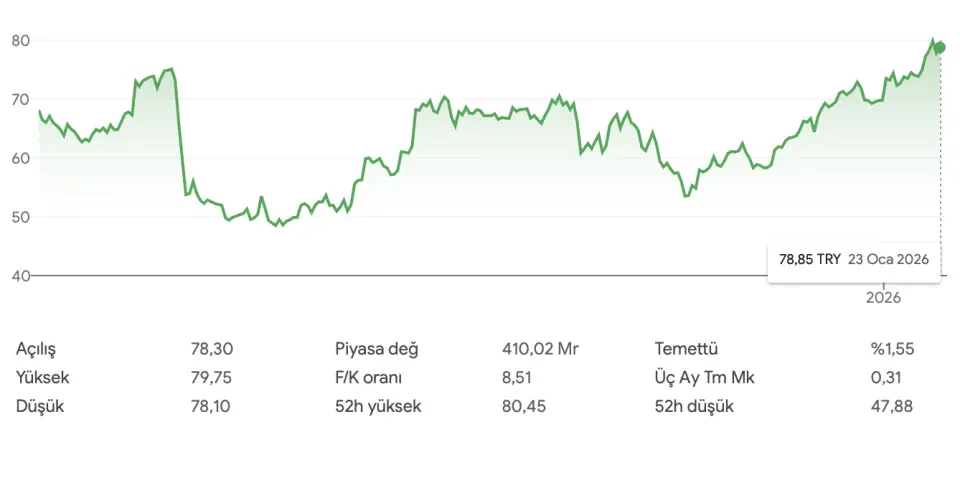Viewport: 960px width, 488px height.
Task: Click the %1,55 dividend yield value
Action: click(x=892, y=349)
